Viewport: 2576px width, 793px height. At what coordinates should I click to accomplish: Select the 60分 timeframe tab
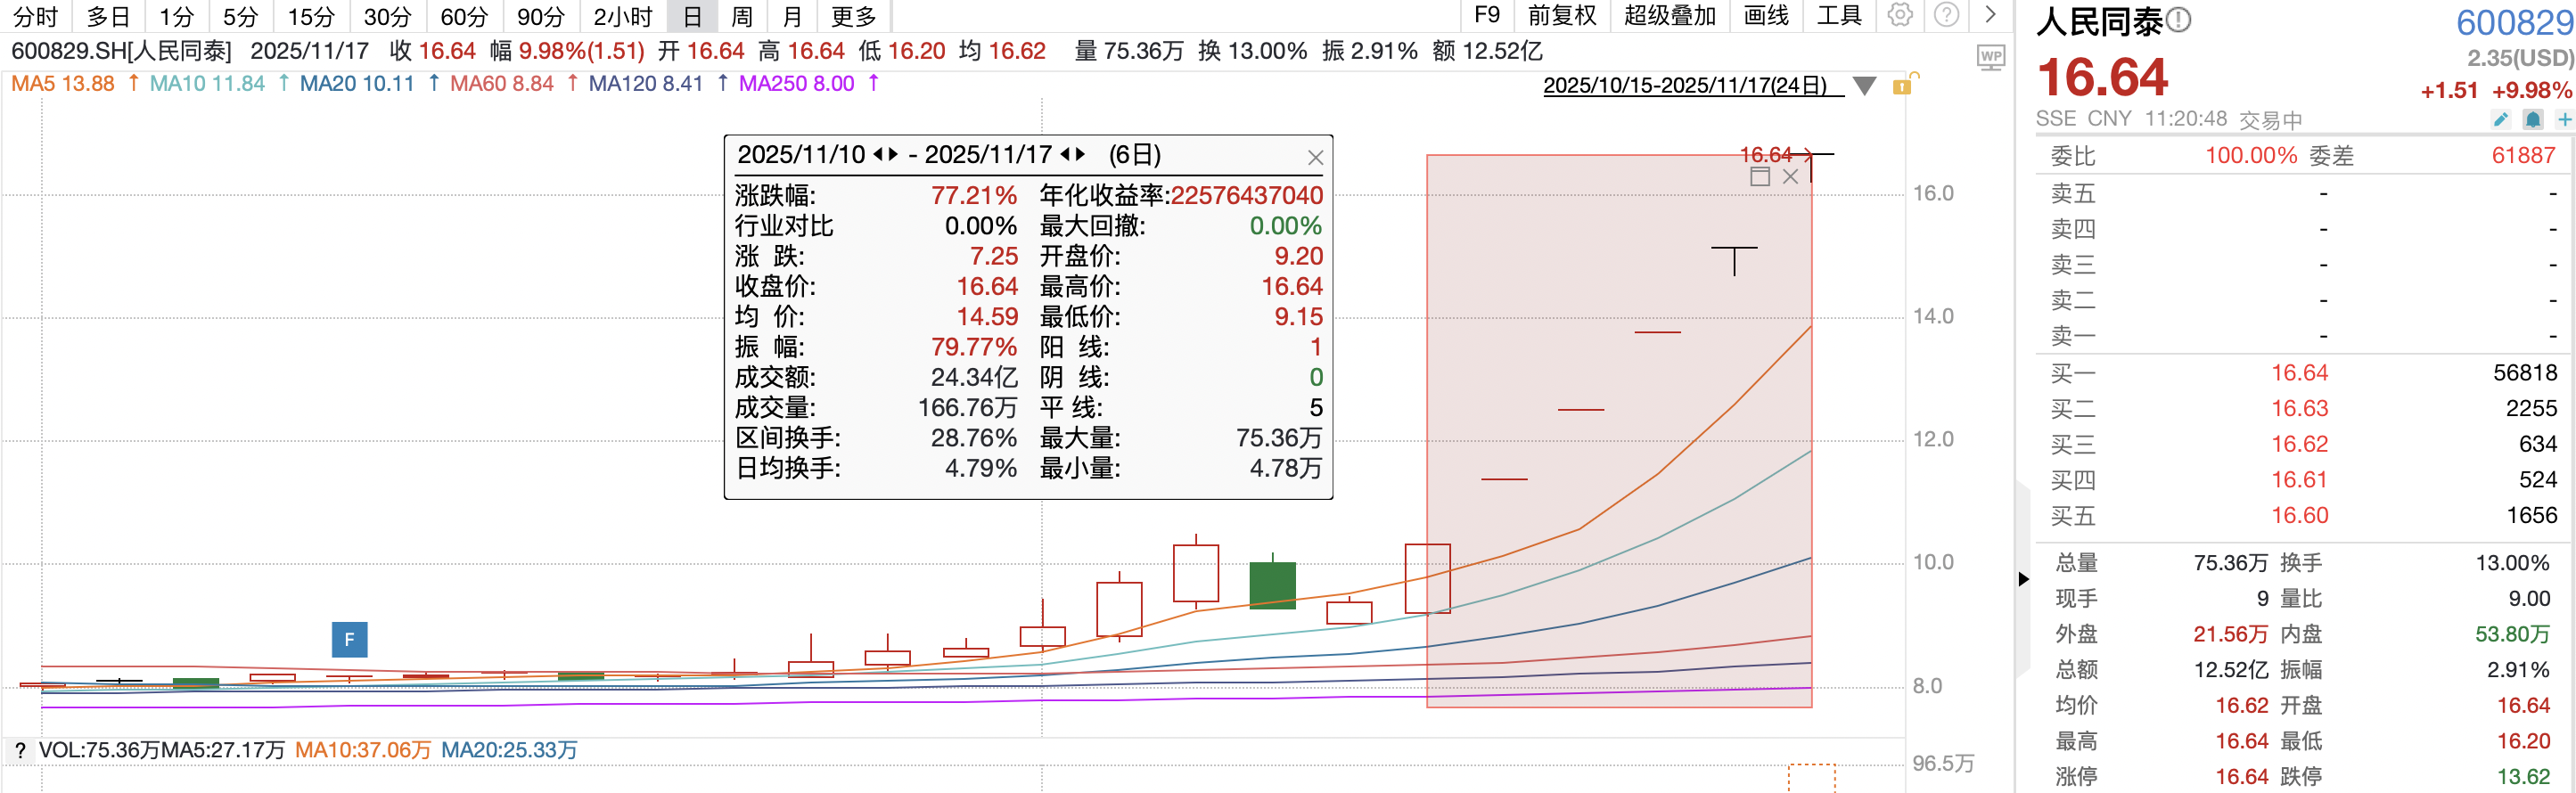[x=464, y=16]
